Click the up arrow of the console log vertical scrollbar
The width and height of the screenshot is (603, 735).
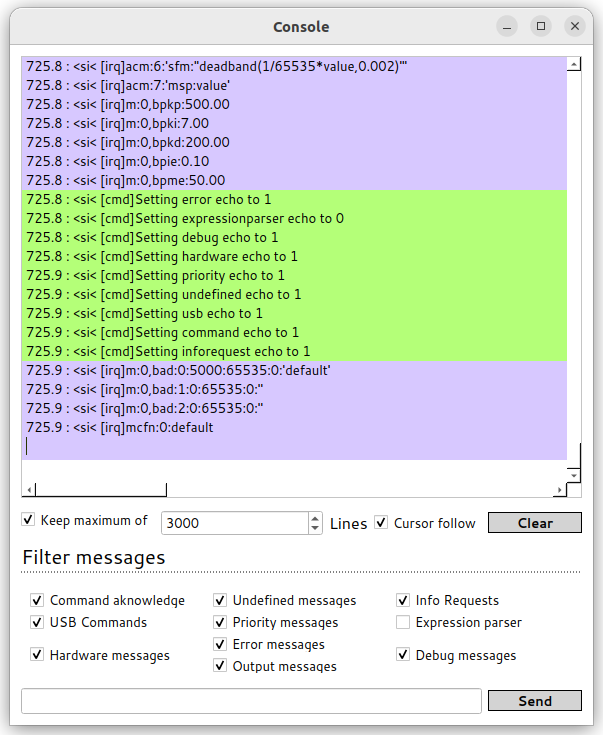tap(573, 64)
